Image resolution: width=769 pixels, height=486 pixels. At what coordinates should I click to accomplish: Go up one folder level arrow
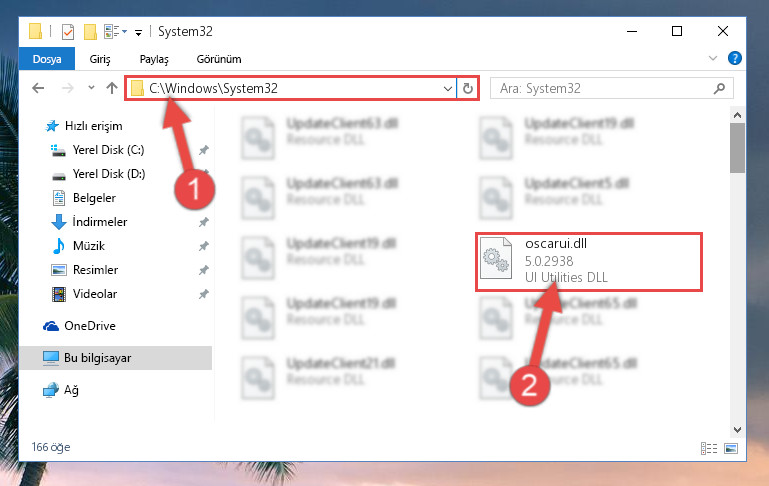[112, 88]
